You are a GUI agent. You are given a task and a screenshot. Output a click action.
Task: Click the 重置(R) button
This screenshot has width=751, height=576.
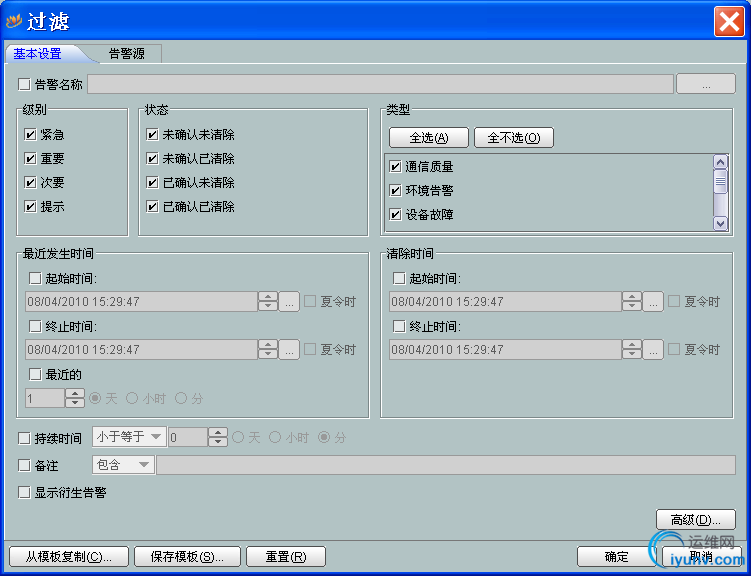click(286, 556)
